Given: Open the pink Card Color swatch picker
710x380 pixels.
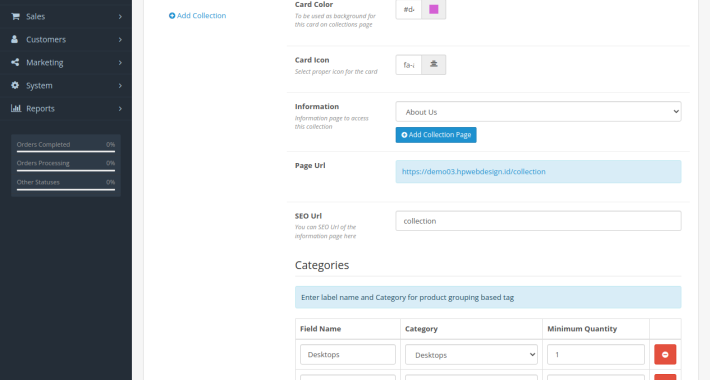Looking at the screenshot, I should tap(434, 9).
